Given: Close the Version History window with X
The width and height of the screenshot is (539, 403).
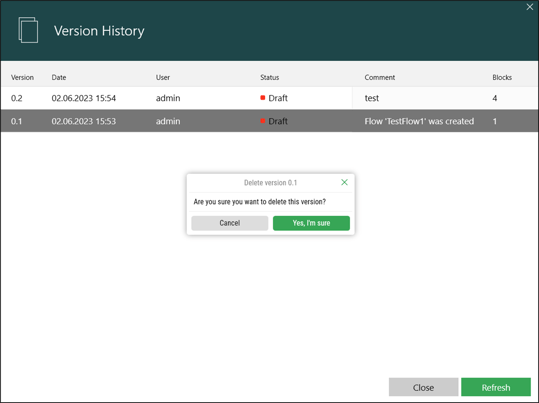Looking at the screenshot, I should coord(530,7).
